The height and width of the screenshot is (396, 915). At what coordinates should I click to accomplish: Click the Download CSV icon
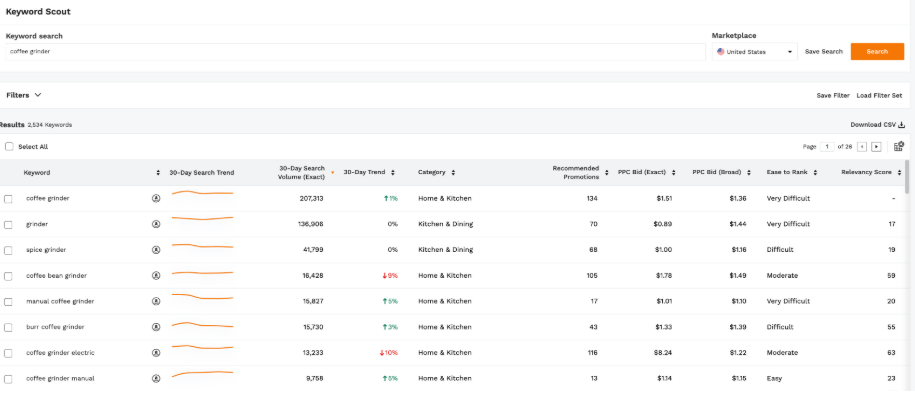coord(902,125)
